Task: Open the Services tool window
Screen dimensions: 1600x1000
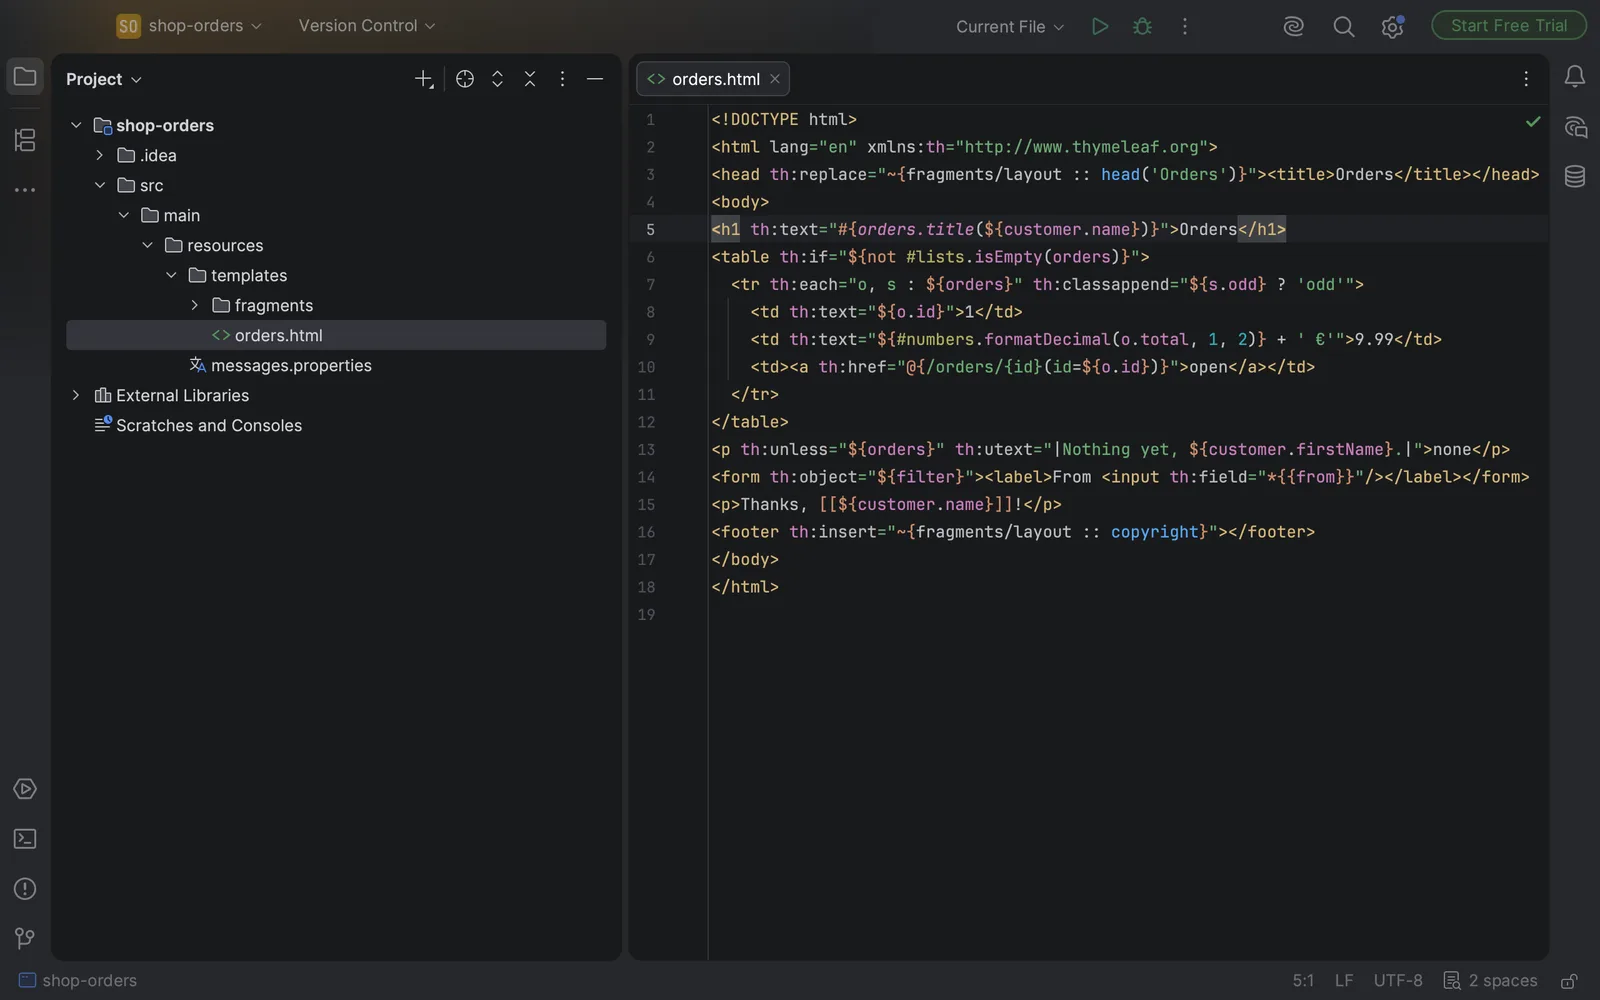Action: (25, 789)
